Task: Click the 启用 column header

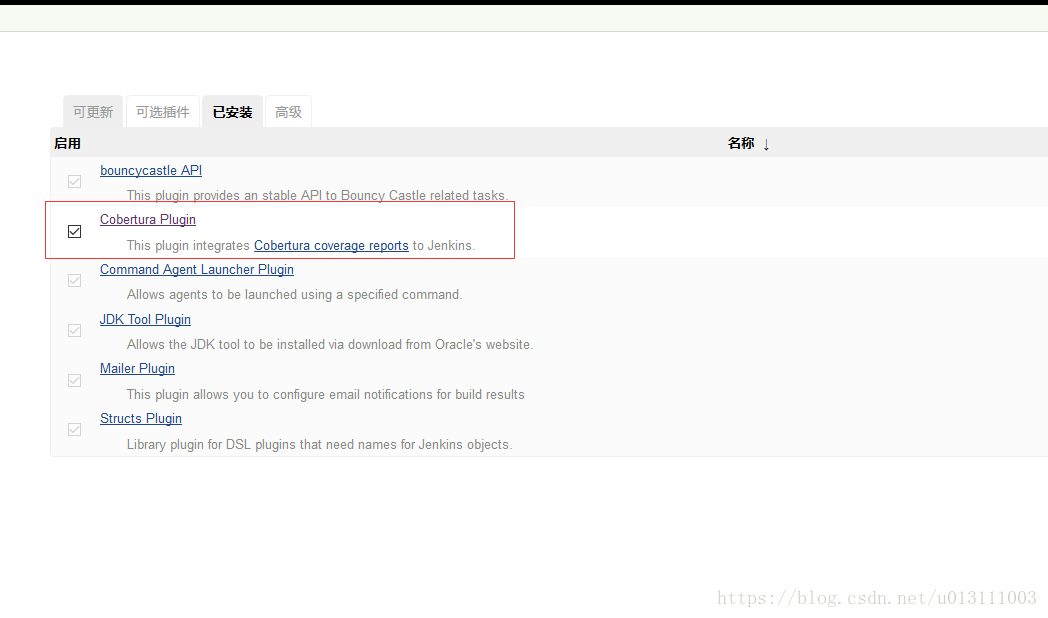Action: (x=67, y=143)
